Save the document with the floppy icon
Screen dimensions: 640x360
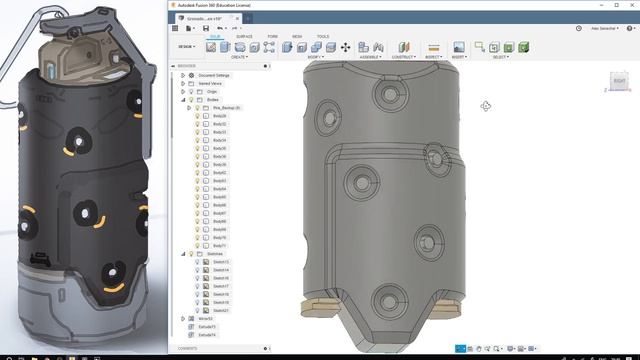206,28
